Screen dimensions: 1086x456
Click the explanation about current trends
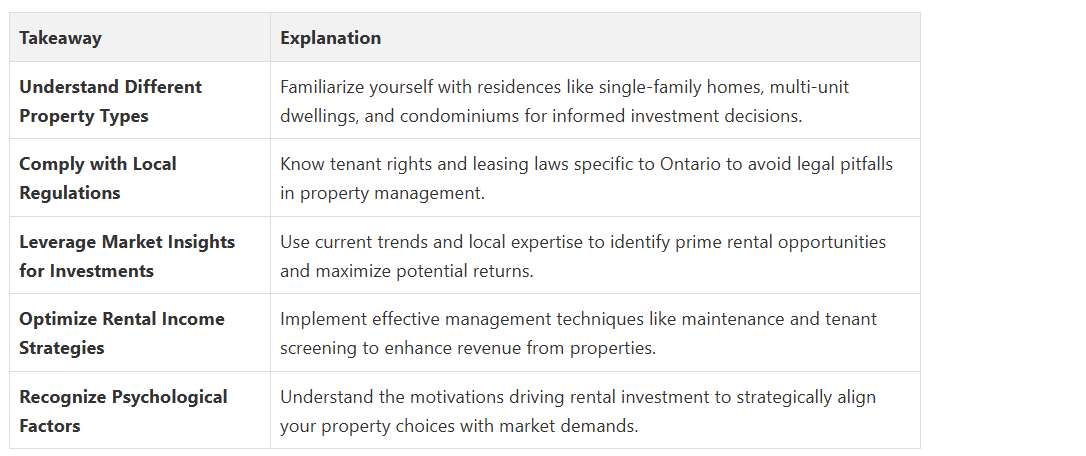(x=583, y=256)
